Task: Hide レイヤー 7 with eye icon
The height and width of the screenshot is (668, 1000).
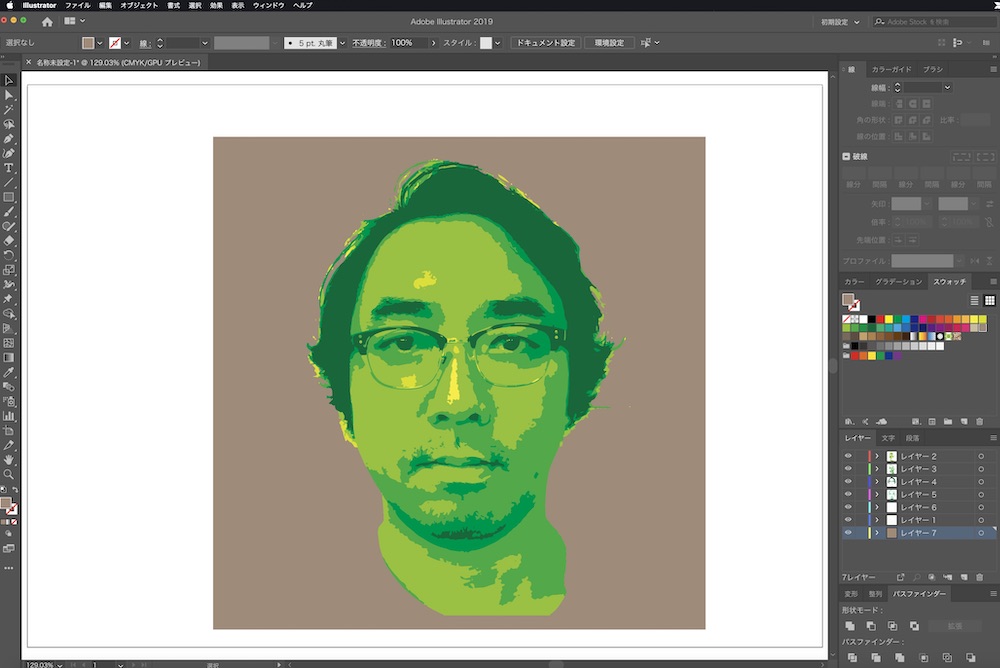Action: [848, 534]
